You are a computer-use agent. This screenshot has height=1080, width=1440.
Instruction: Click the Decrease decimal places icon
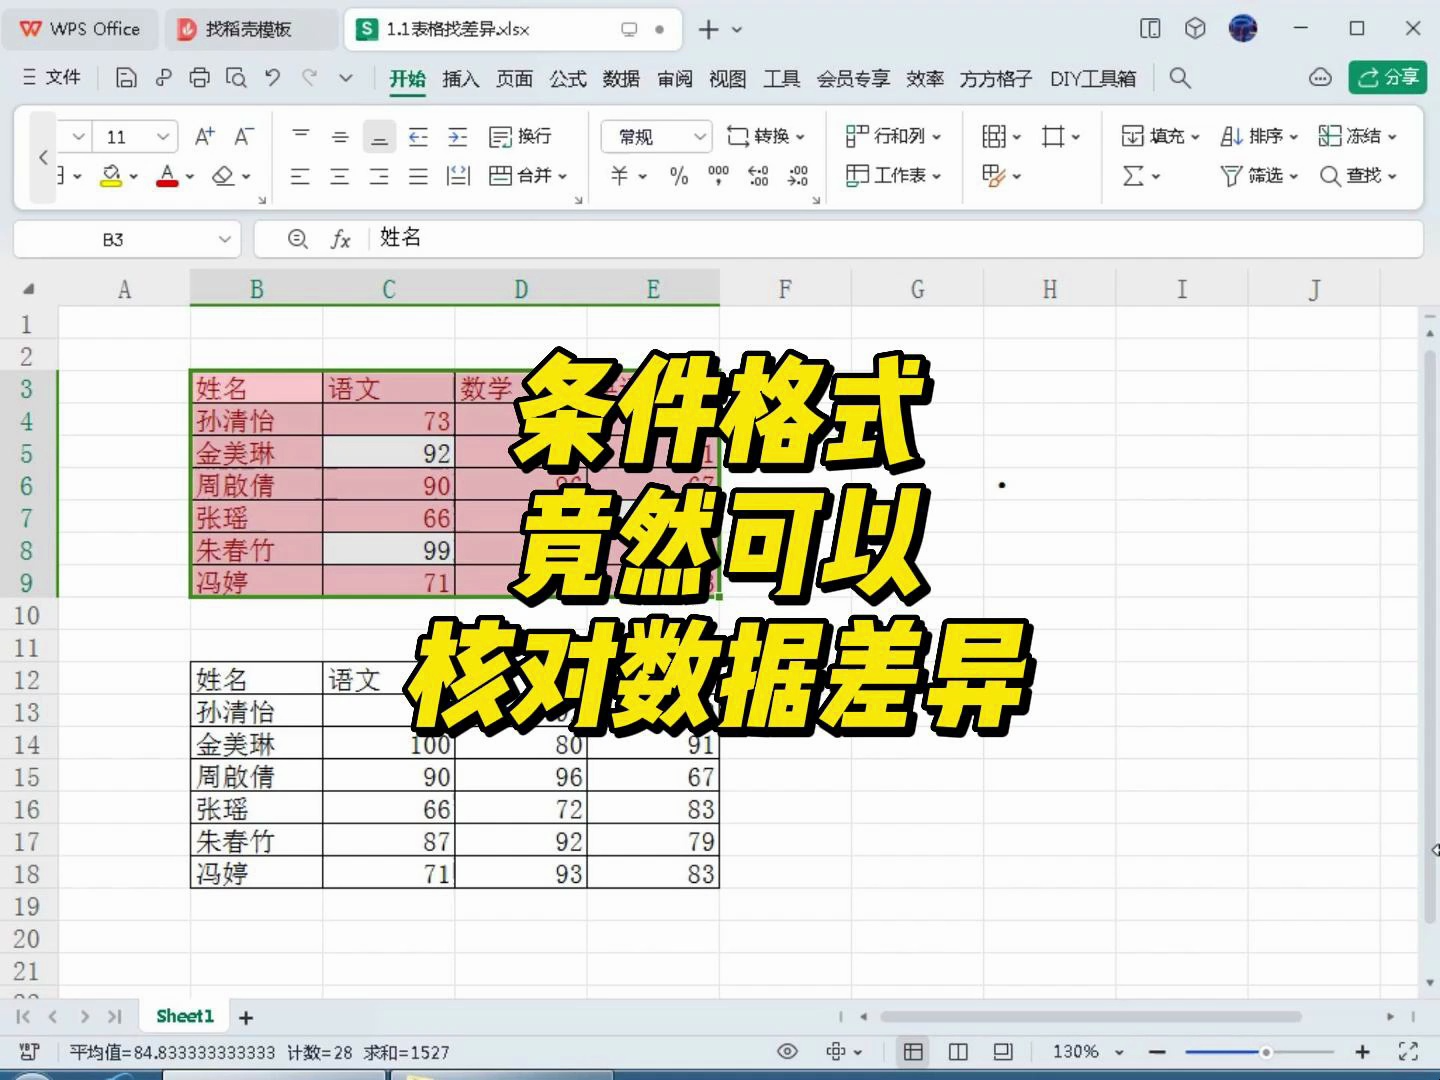pyautogui.click(x=797, y=176)
